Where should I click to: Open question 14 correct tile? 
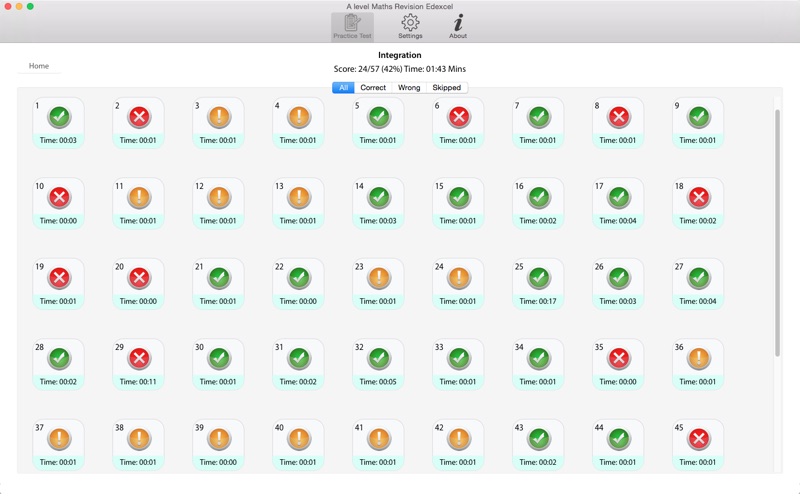[x=378, y=204]
